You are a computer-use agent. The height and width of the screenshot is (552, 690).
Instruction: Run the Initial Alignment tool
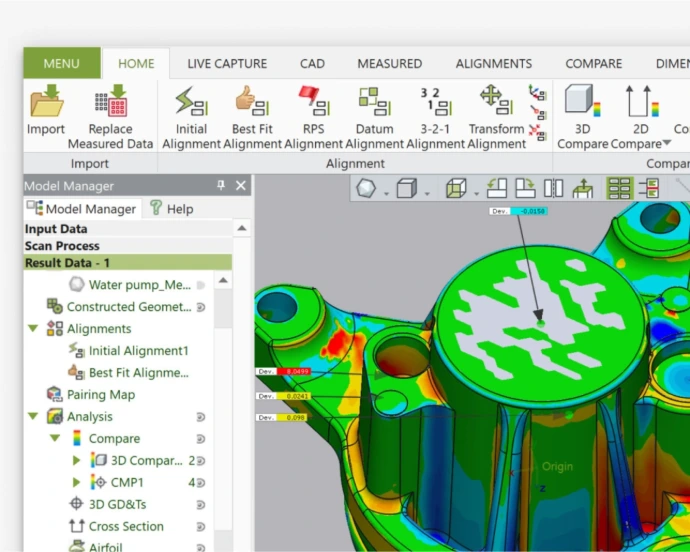[191, 102]
